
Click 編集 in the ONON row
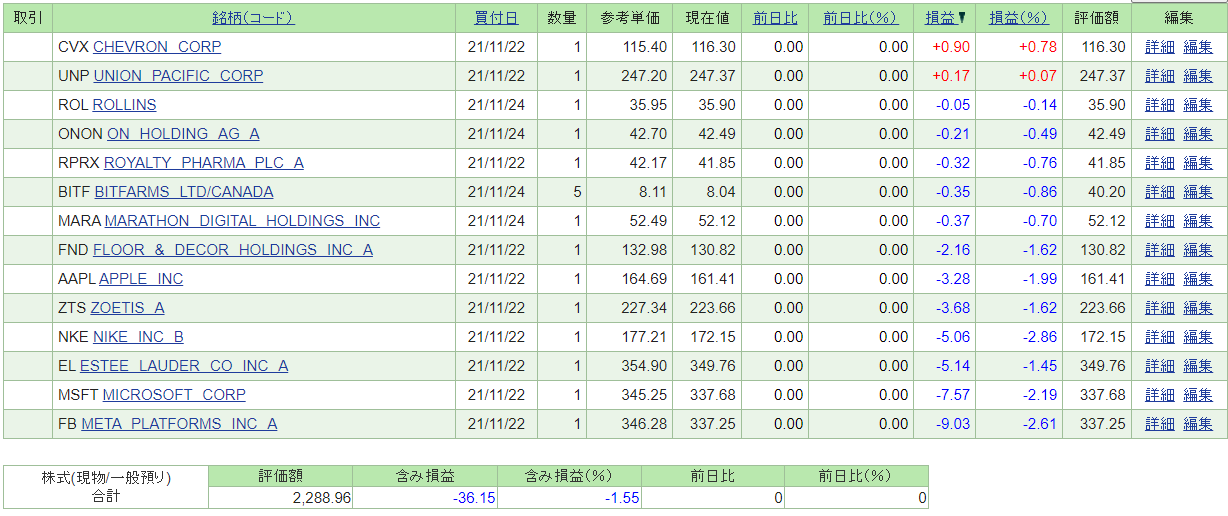click(1198, 134)
